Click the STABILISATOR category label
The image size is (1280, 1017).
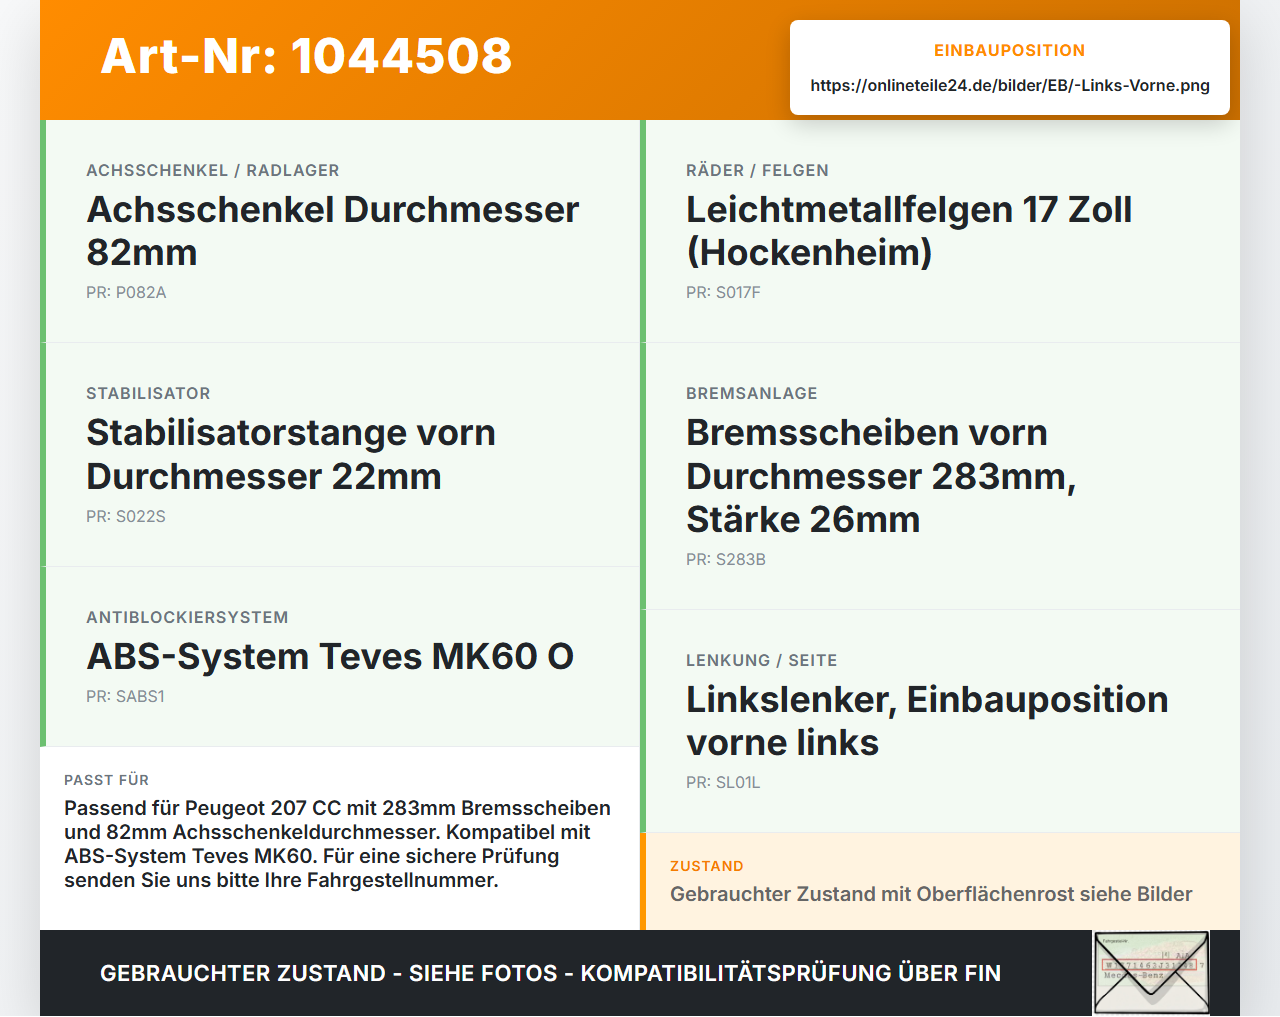pyautogui.click(x=148, y=393)
